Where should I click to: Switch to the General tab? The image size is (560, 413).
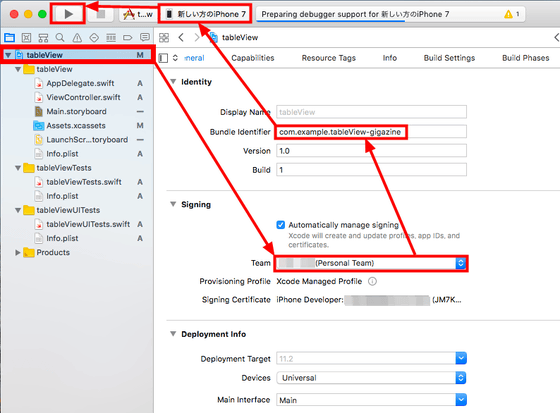pos(194,58)
